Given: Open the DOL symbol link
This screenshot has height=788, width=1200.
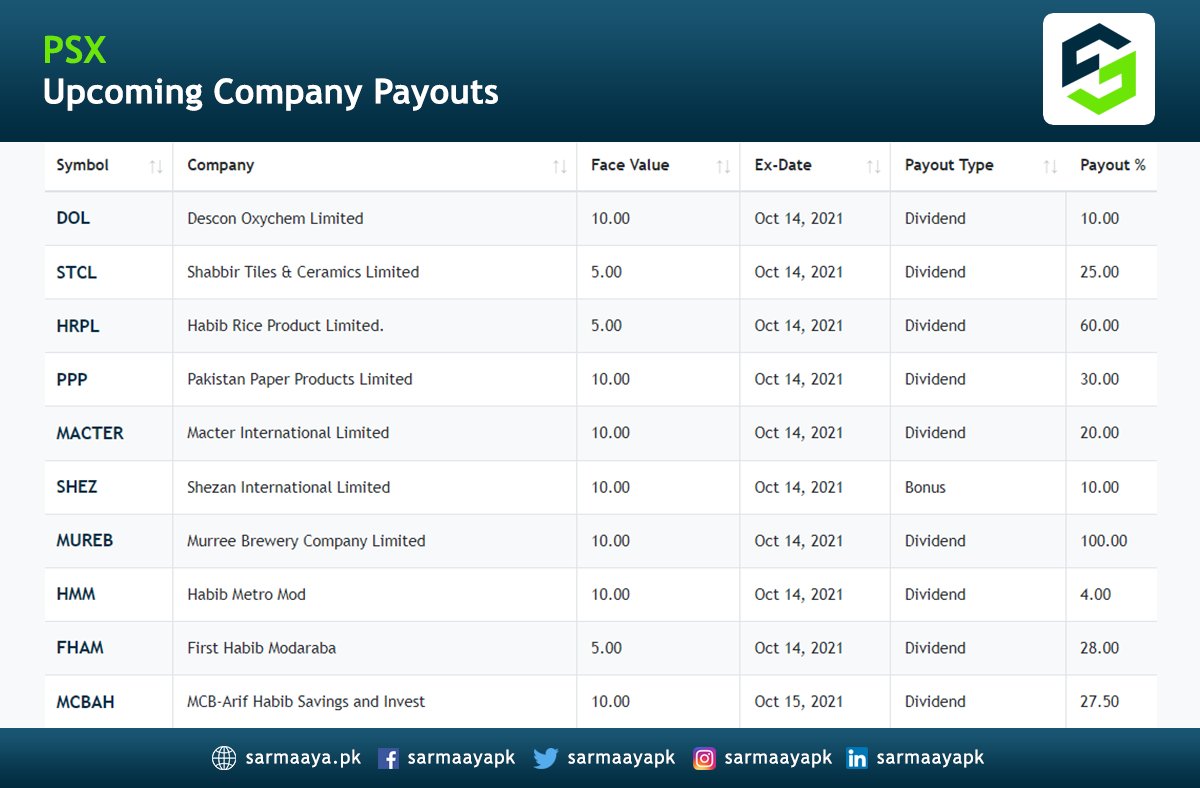Looking at the screenshot, I should click(73, 218).
